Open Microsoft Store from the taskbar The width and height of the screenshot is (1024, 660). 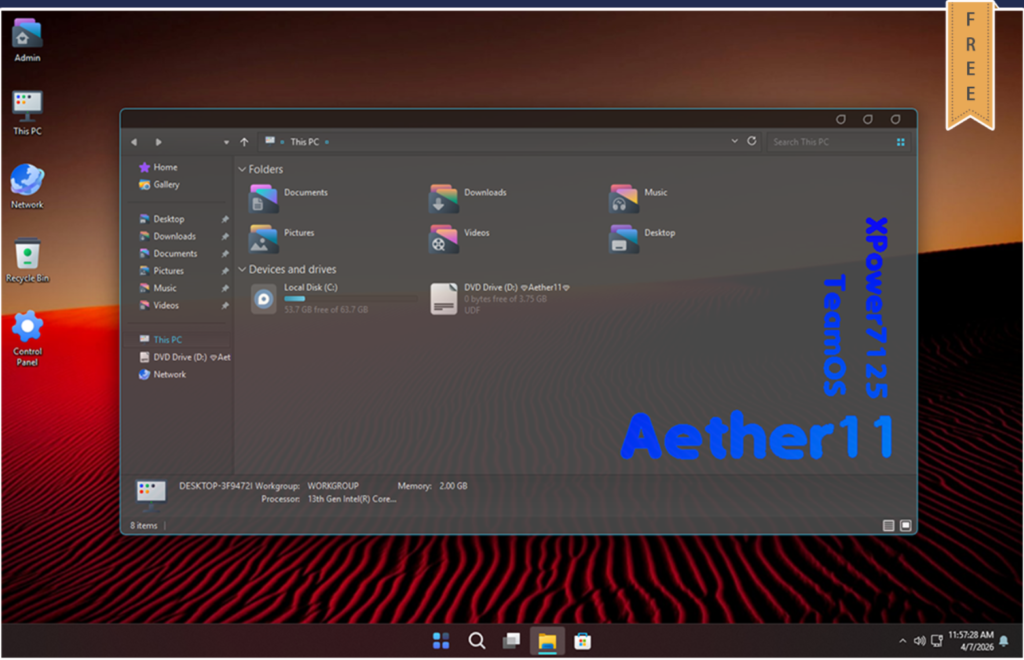tap(582, 641)
